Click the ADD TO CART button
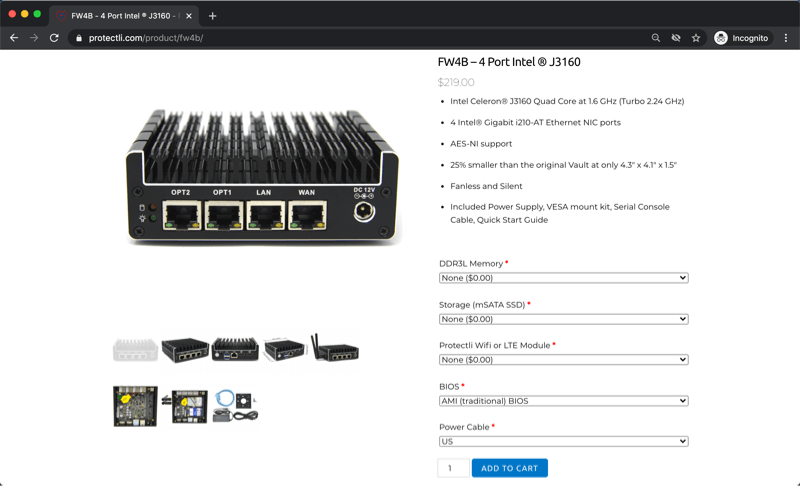This screenshot has width=800, height=486. (509, 468)
